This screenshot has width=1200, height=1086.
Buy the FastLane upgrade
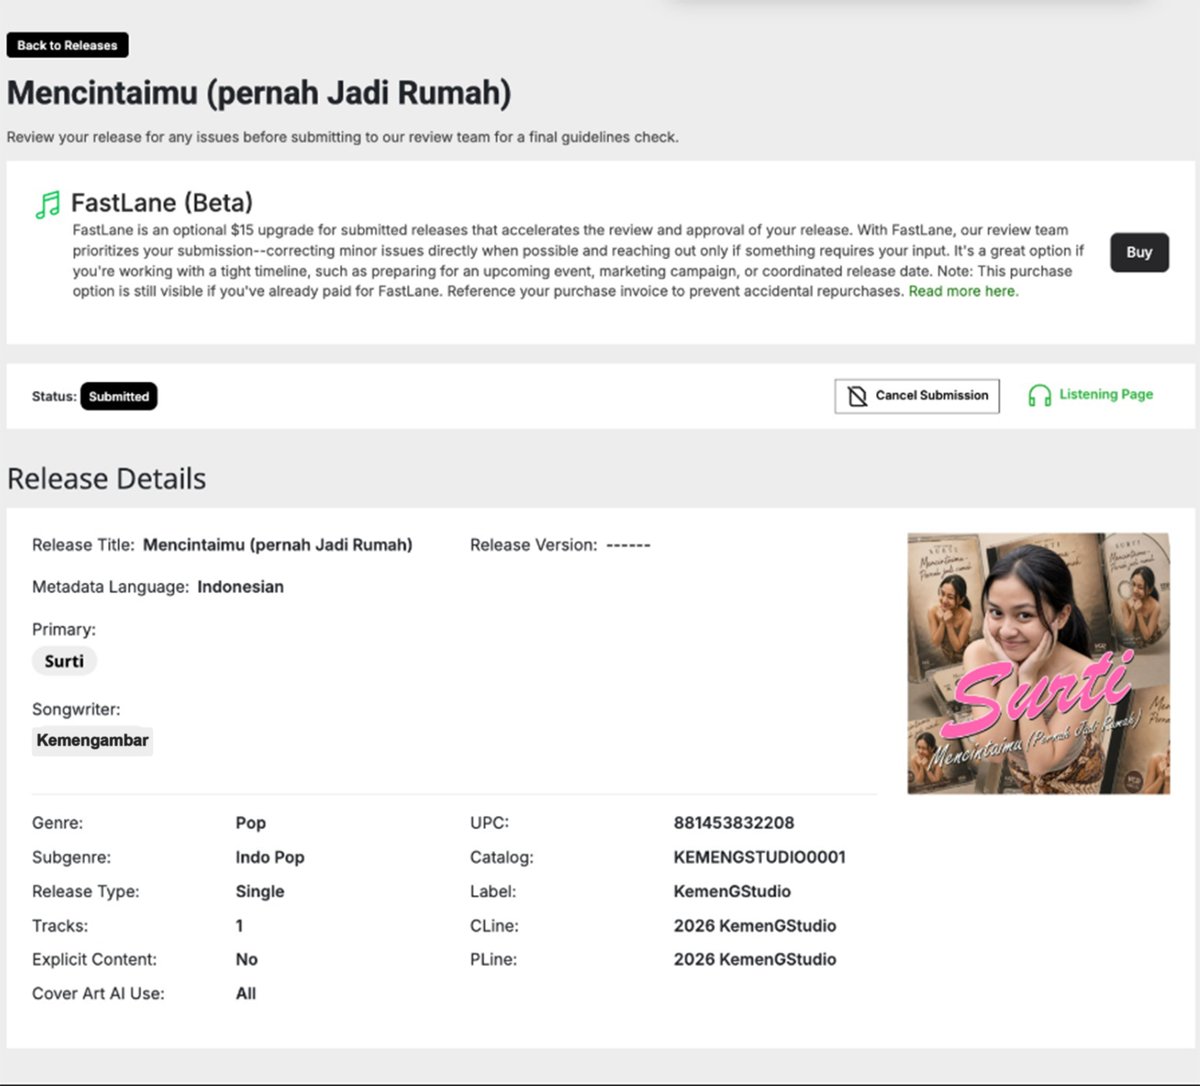click(1139, 252)
